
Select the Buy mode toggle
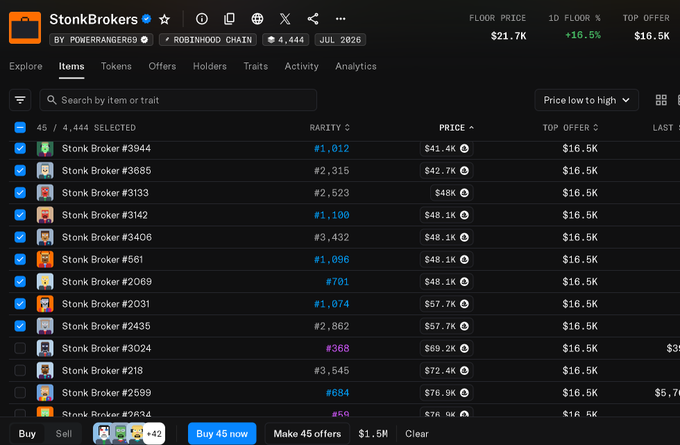click(27, 434)
